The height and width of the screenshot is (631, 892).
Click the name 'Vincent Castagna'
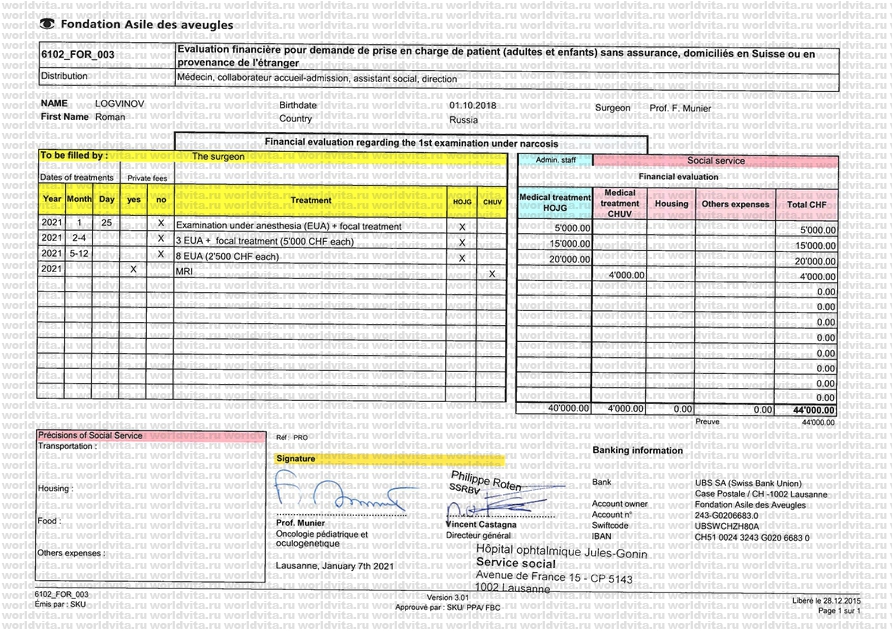[x=481, y=525]
